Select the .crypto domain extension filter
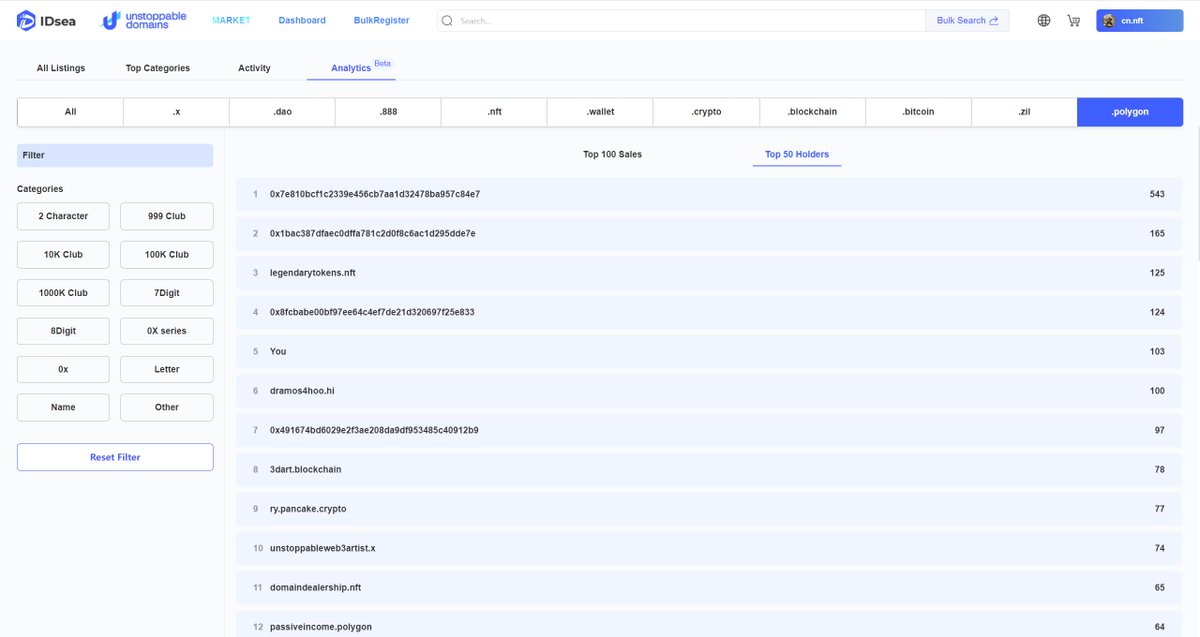Viewport: 1200px width, 637px height. tap(706, 111)
